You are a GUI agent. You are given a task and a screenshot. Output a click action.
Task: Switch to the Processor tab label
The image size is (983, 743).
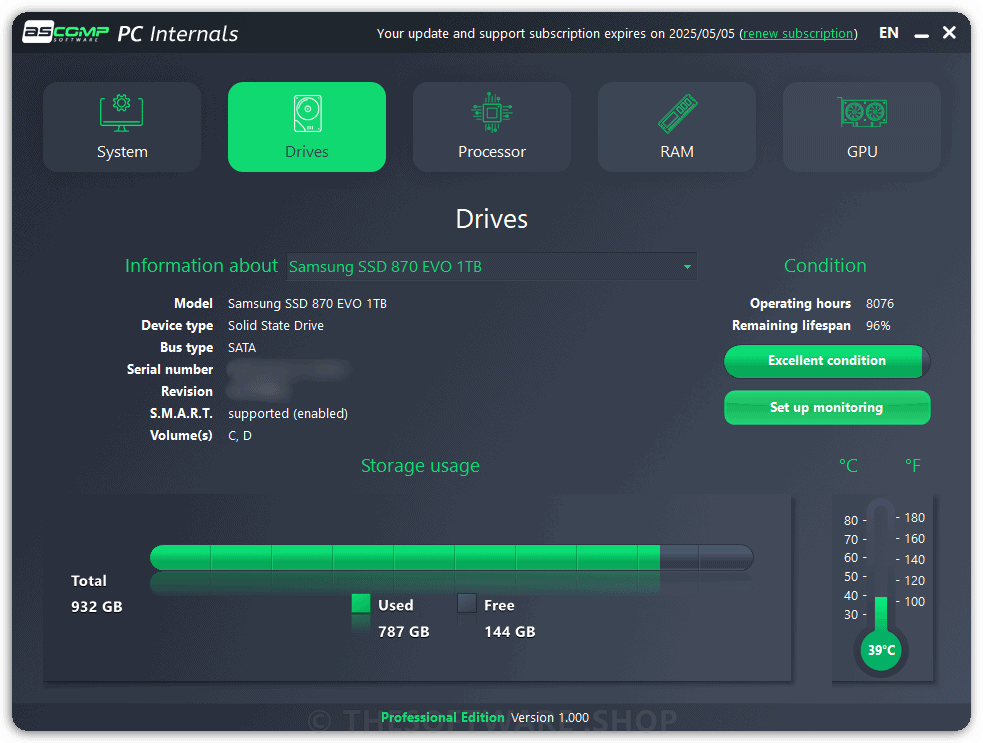(492, 152)
